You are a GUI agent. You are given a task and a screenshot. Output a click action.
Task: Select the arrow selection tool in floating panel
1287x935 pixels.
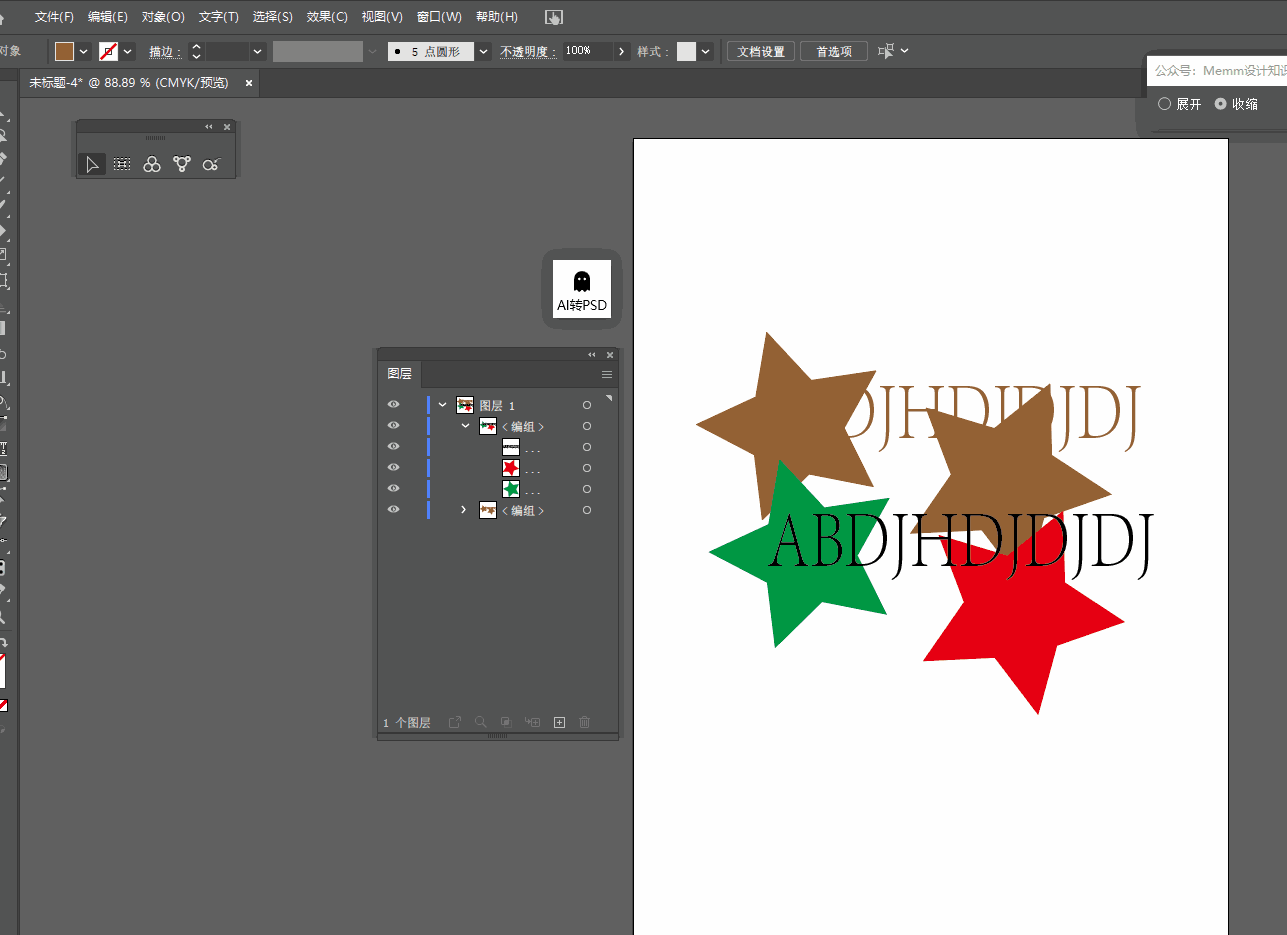pos(92,164)
